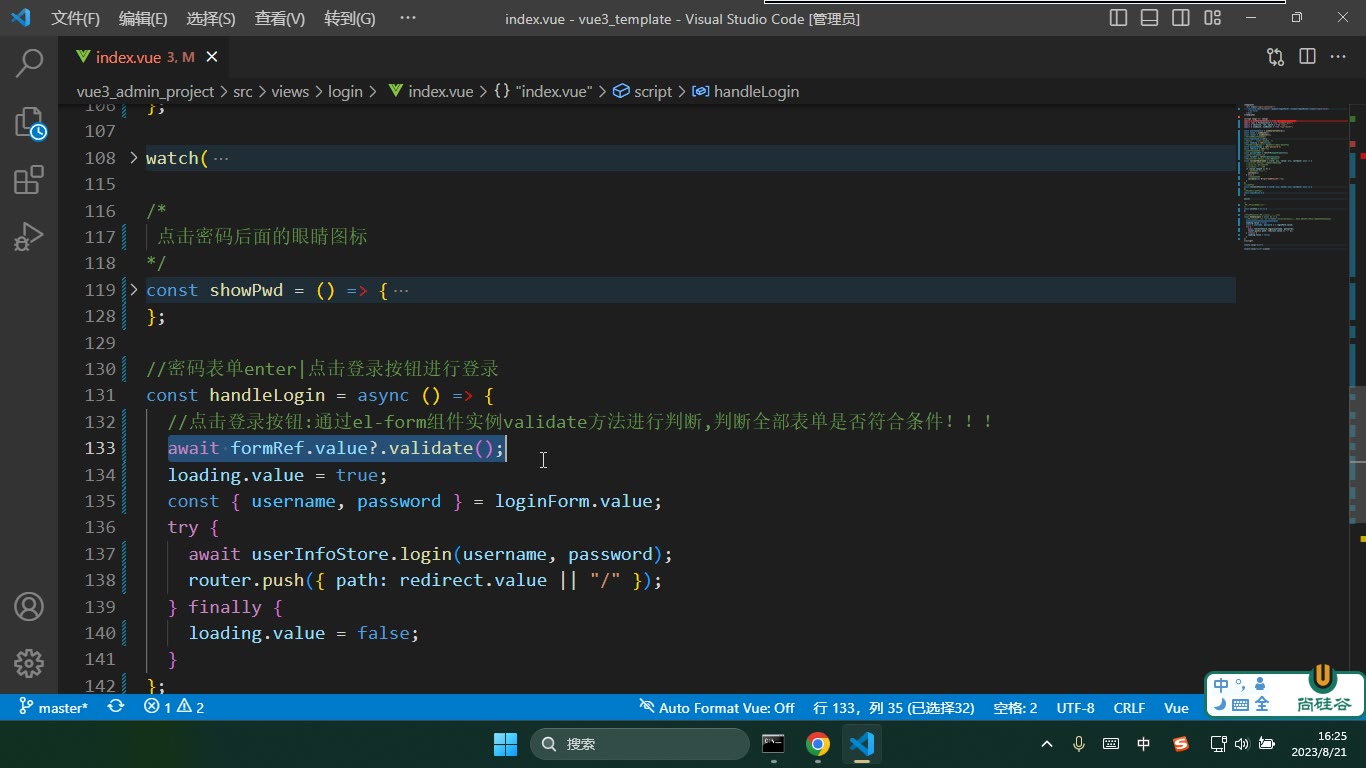This screenshot has width=1366, height=768.
Task: Open the Vue language mode selector
Action: (x=1176, y=707)
